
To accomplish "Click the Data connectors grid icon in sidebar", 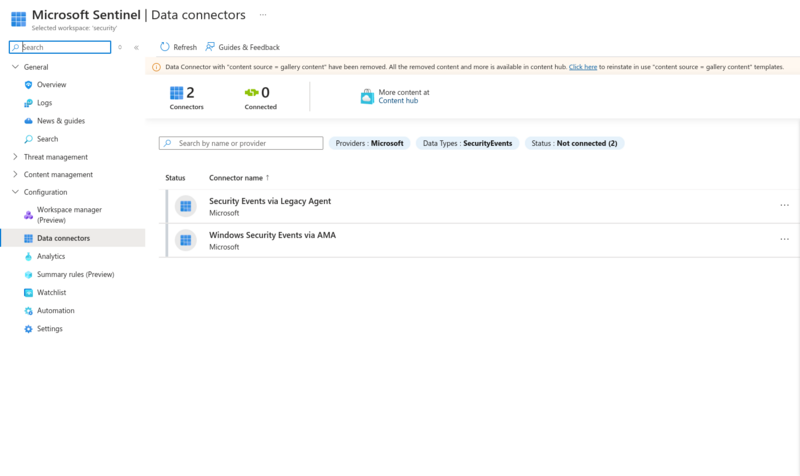I will 29,238.
